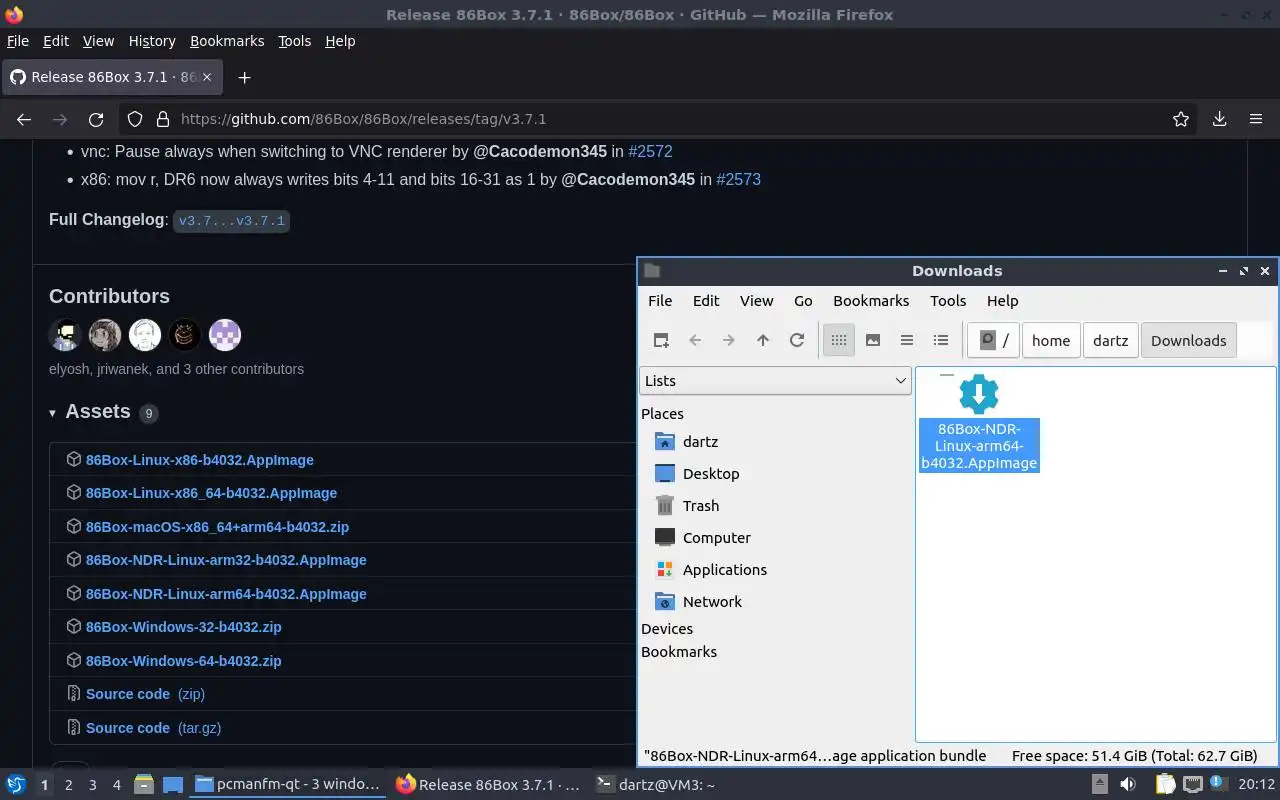Open pull request #2573 link

[x=738, y=180]
